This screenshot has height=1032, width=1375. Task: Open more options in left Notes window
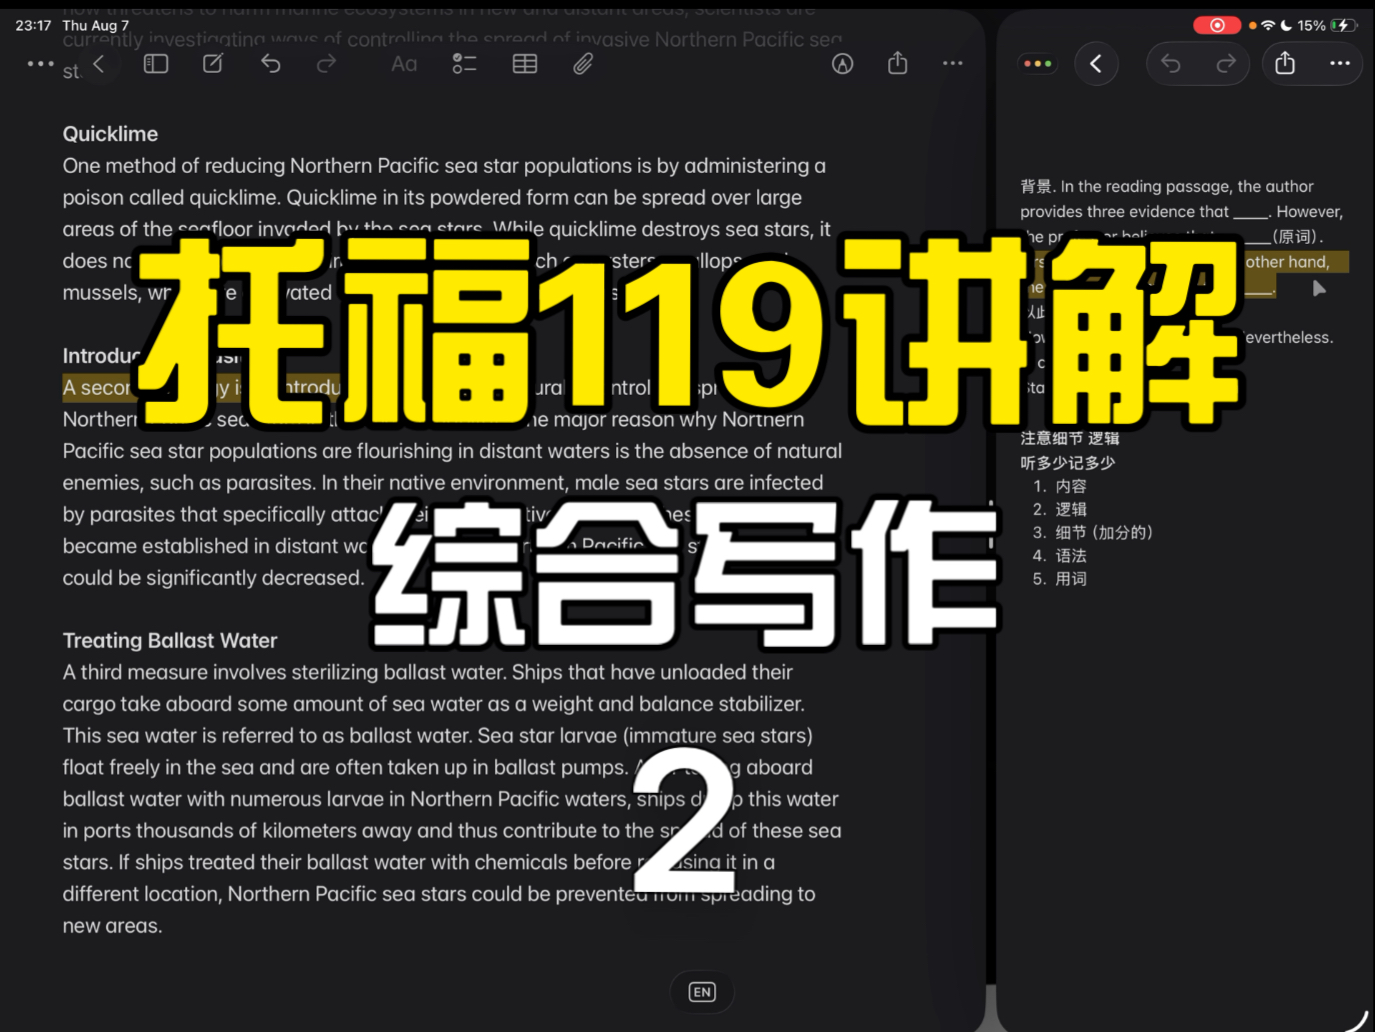(953, 63)
